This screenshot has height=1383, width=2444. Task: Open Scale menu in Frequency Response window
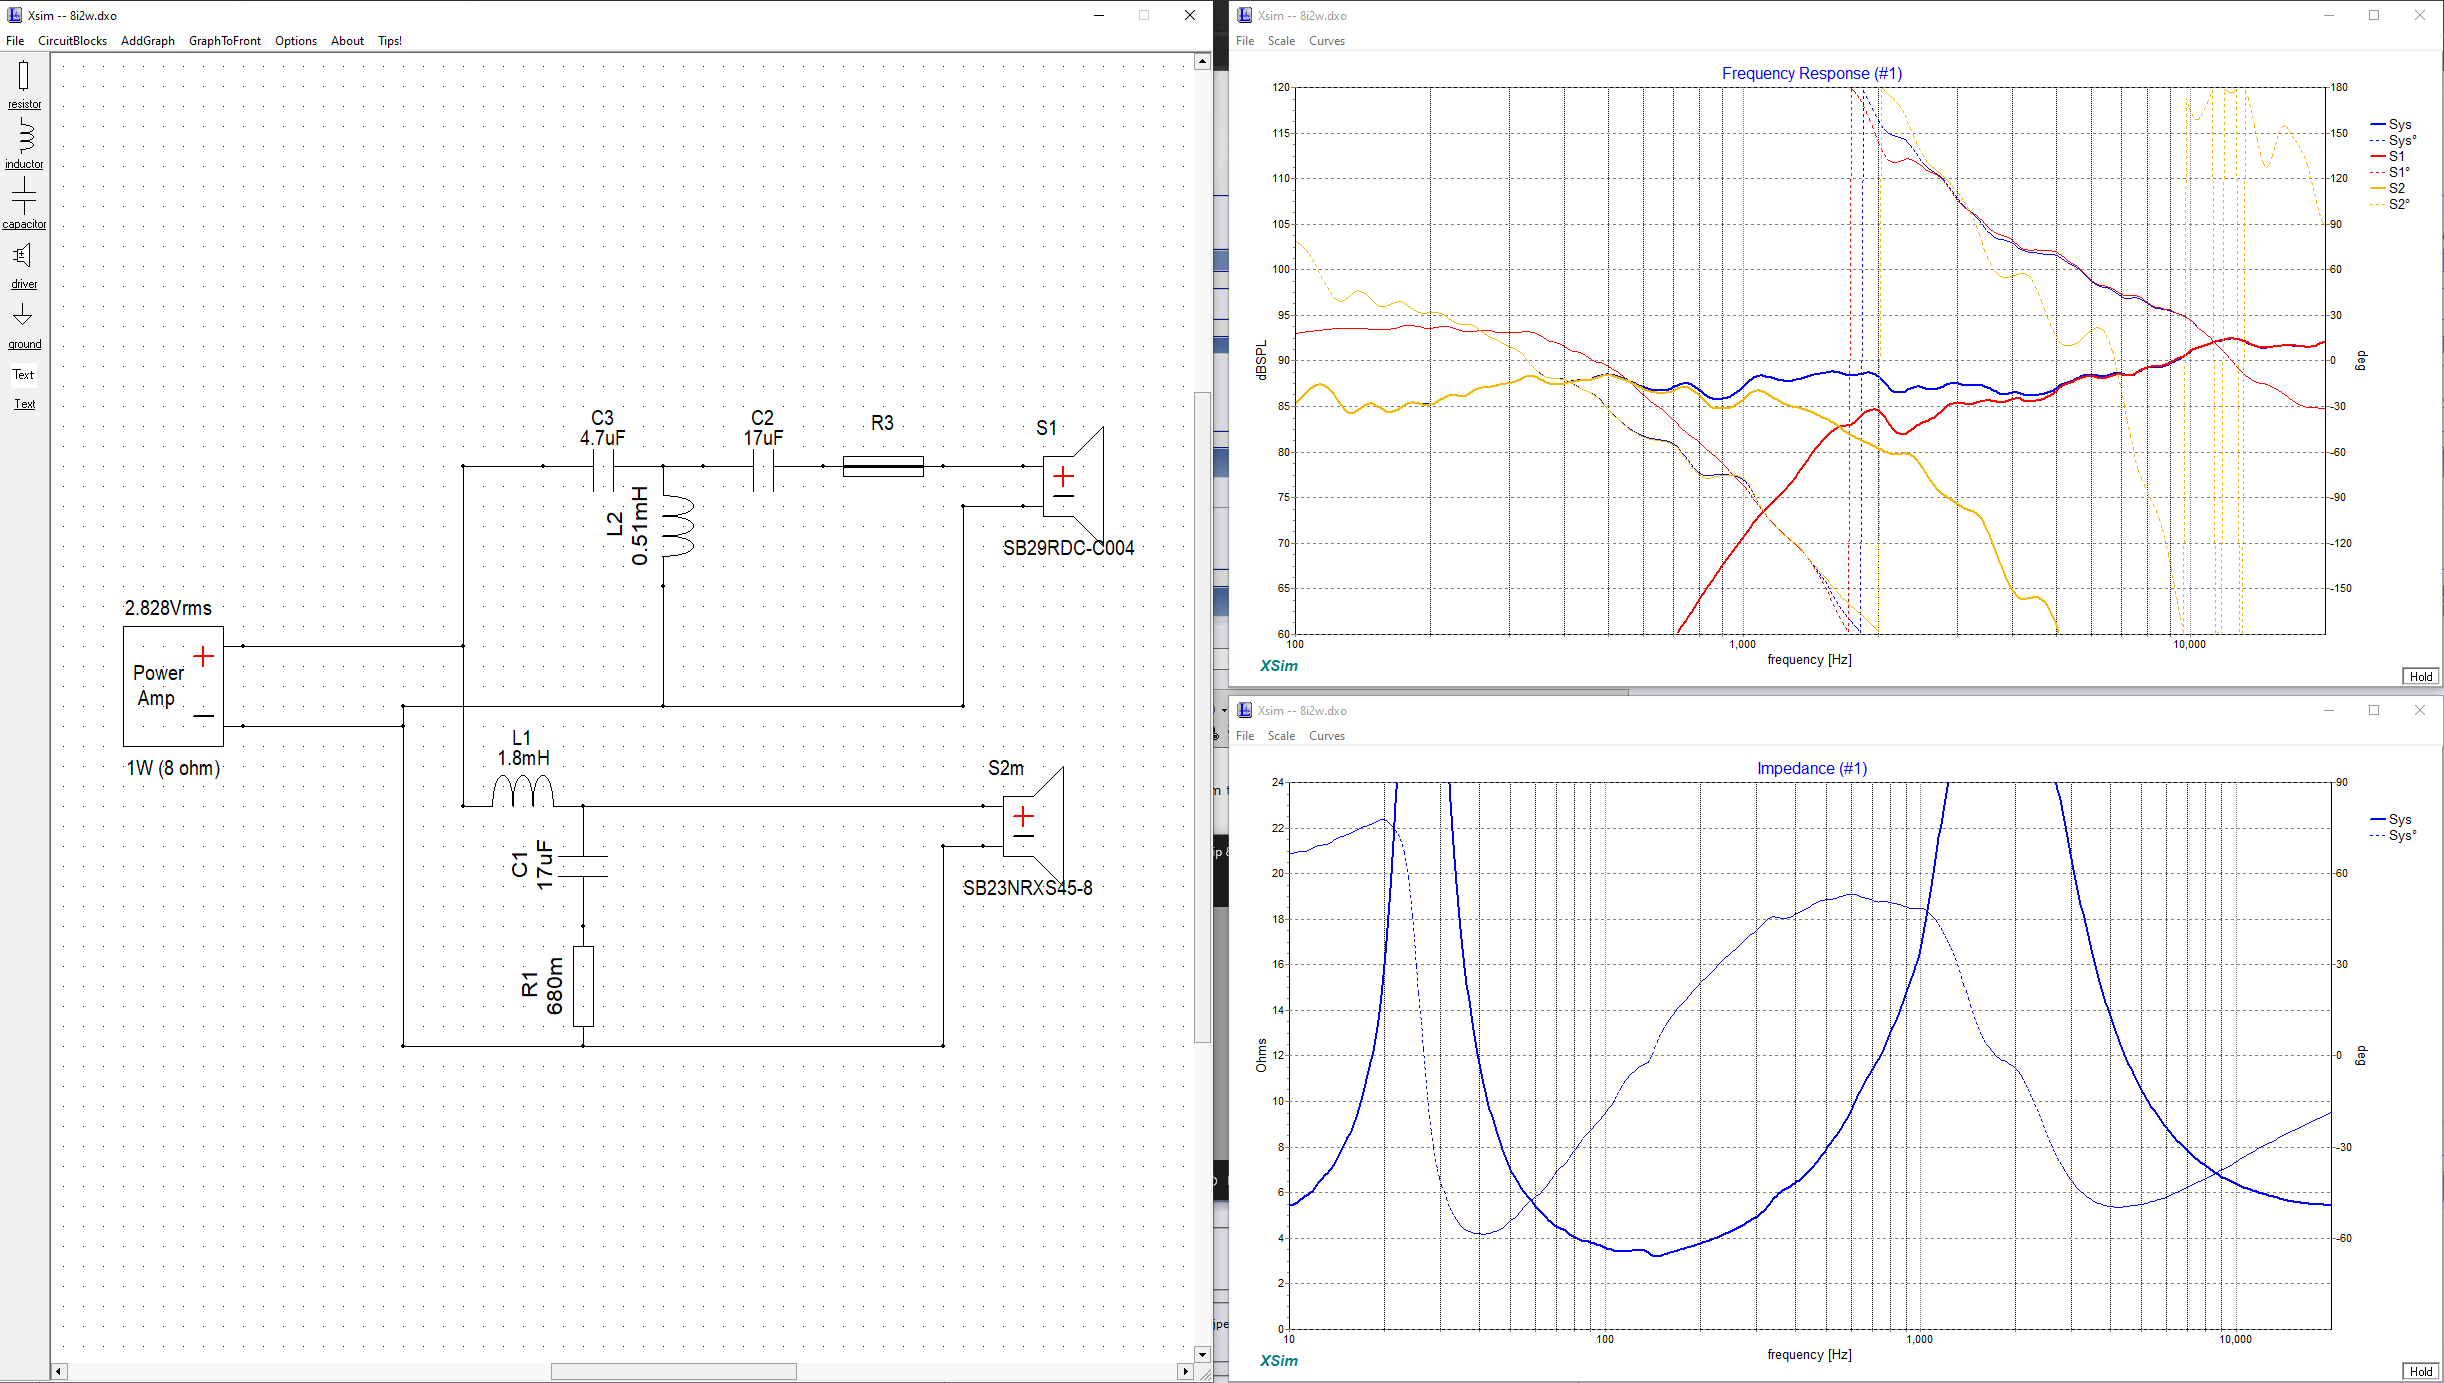[x=1281, y=41]
